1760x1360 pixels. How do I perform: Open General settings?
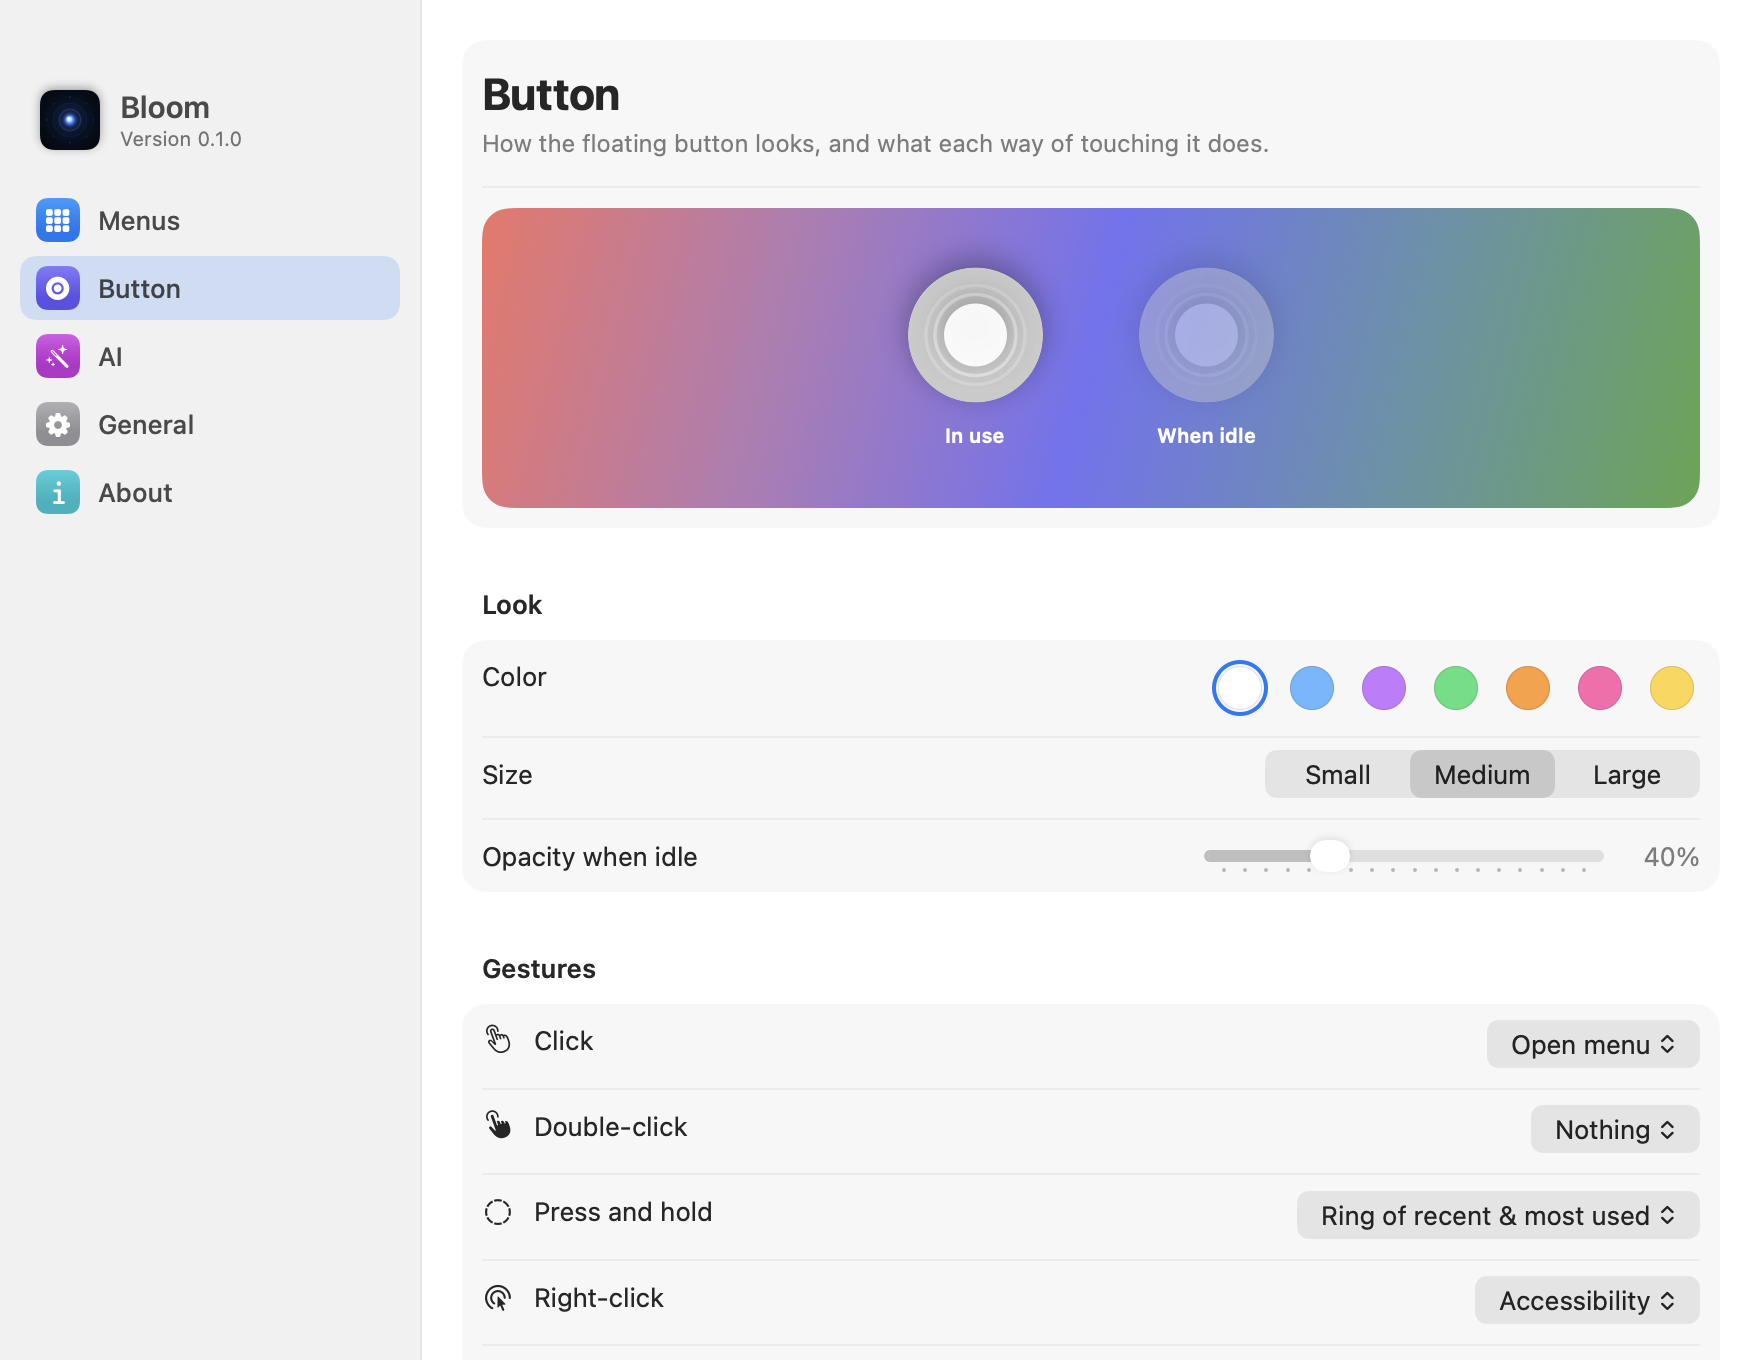(x=210, y=424)
